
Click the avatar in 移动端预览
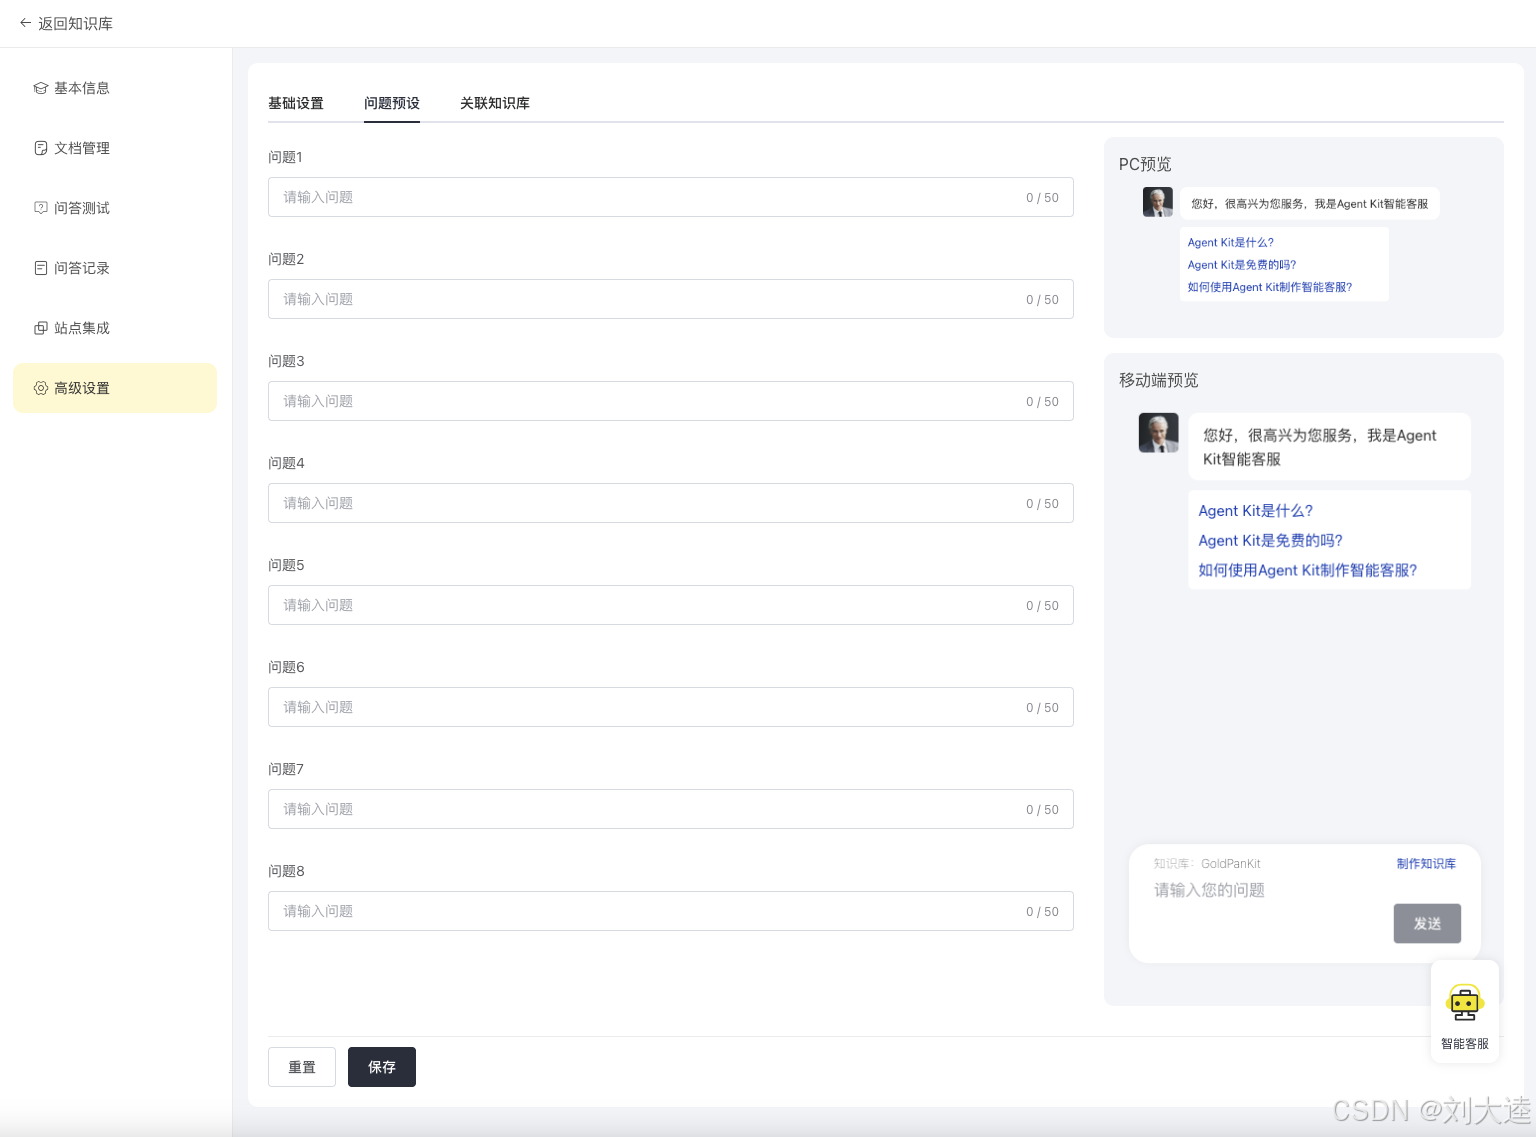tap(1159, 433)
